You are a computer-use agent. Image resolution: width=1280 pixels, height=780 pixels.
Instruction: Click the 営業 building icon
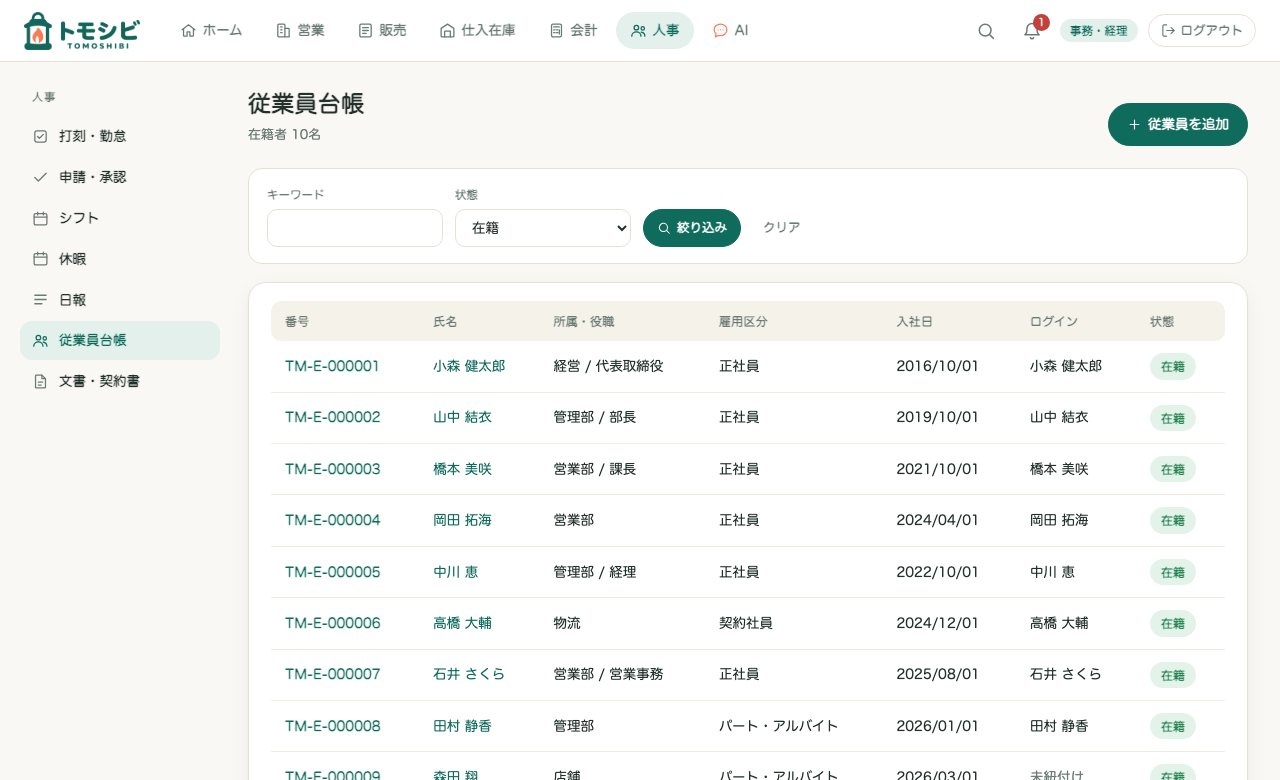(283, 31)
